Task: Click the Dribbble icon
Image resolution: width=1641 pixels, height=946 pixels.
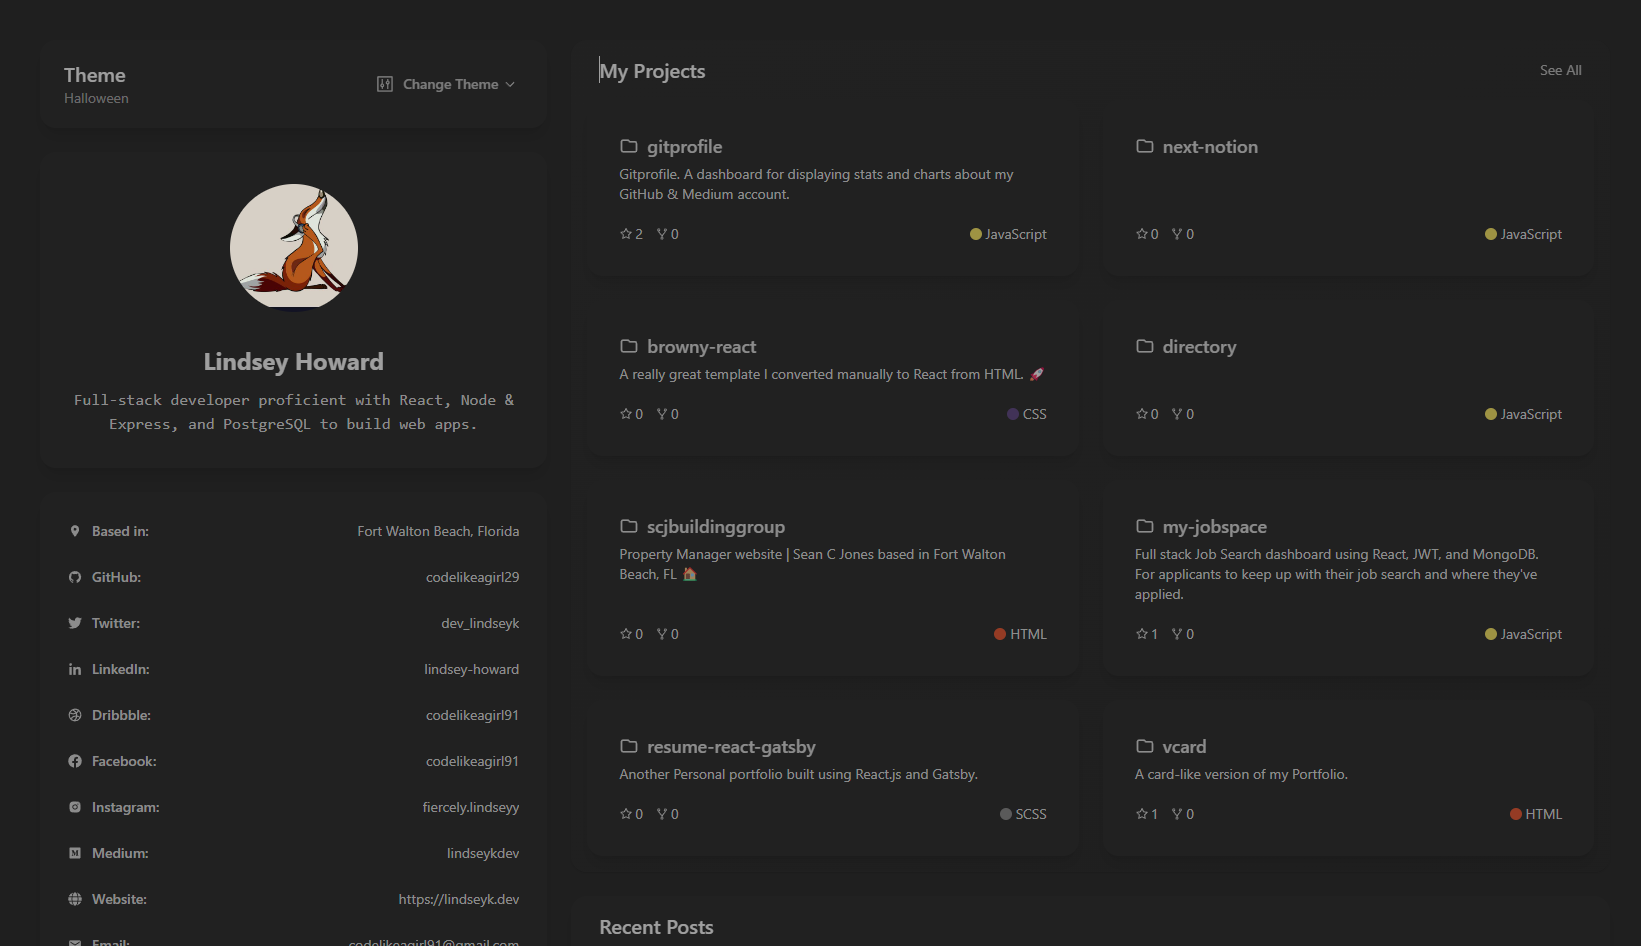Action: coord(75,715)
